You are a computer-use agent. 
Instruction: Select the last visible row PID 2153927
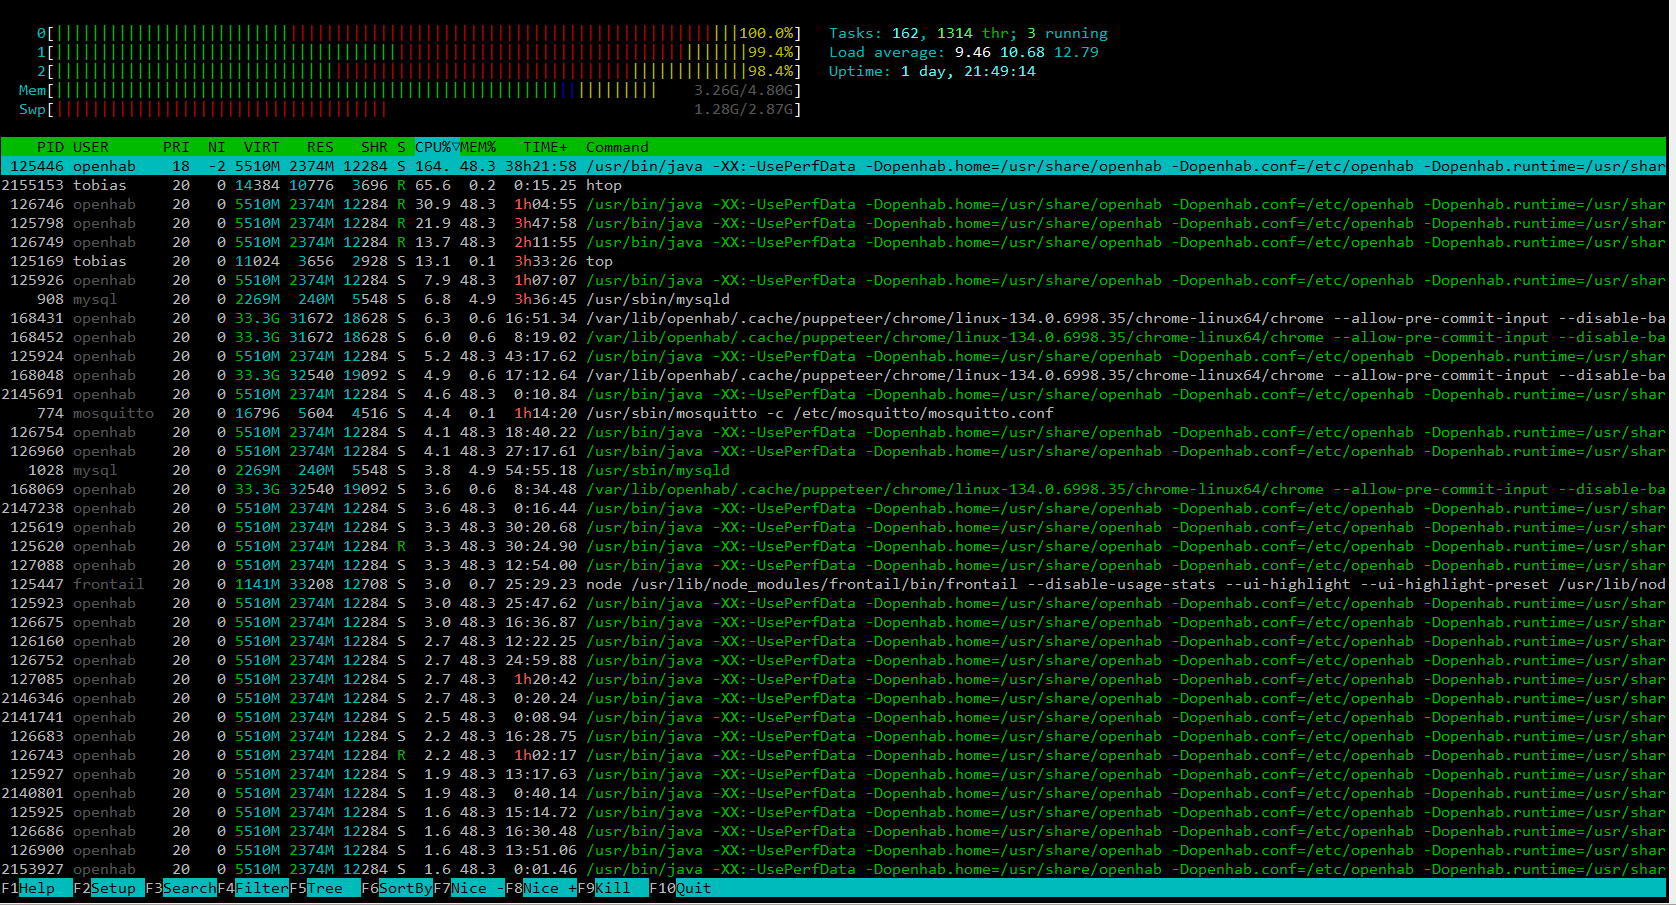coord(833,869)
